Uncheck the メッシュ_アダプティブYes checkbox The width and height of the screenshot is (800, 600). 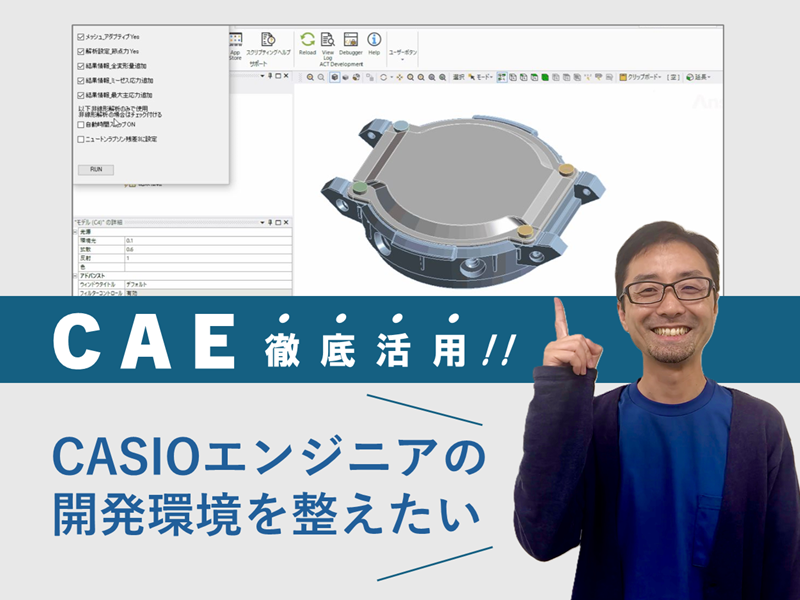81,36
